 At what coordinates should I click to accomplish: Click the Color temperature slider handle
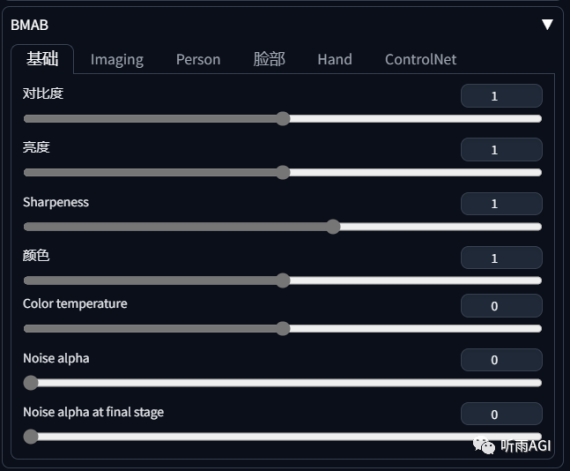(x=283, y=329)
